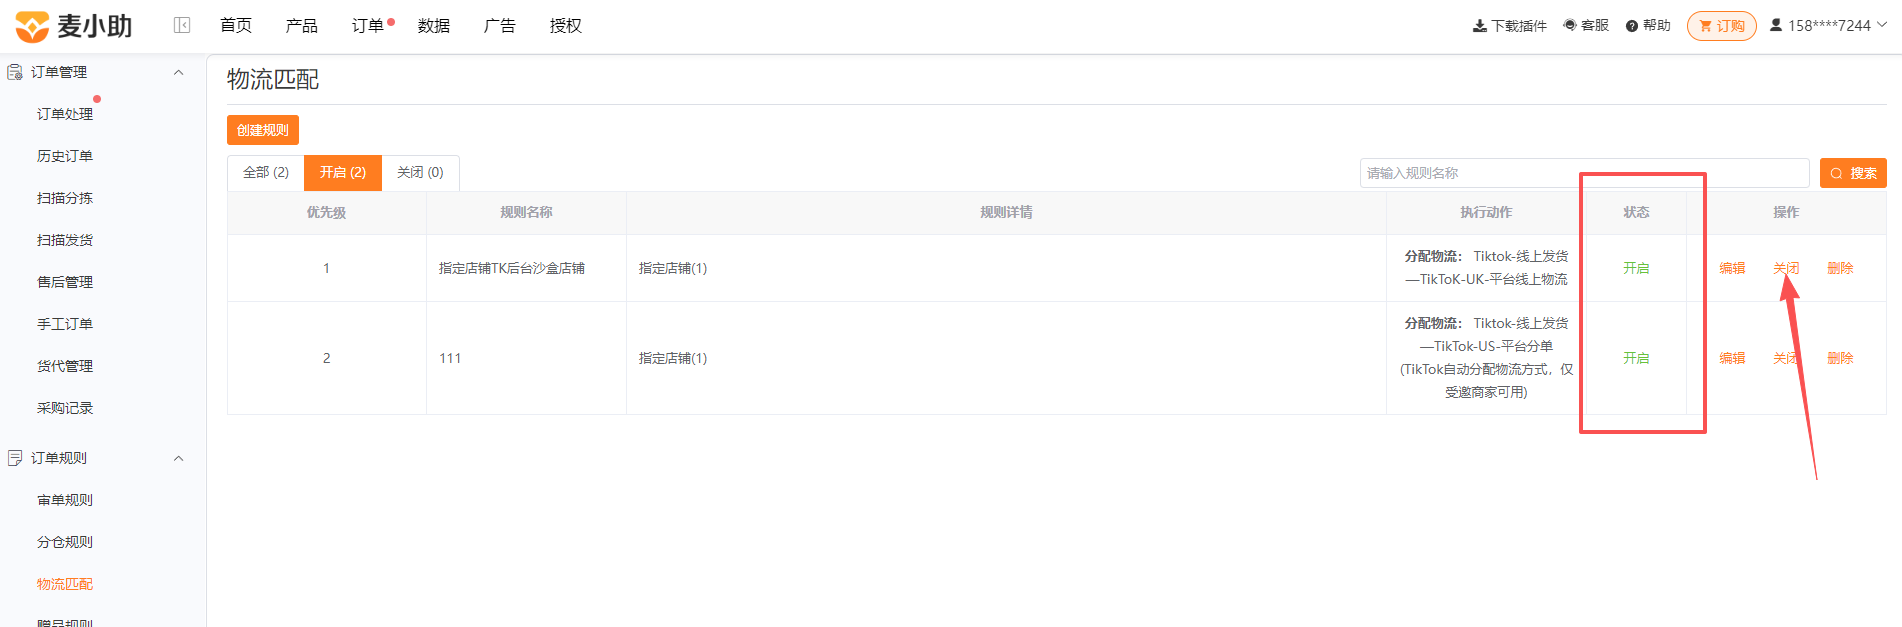This screenshot has height=627, width=1902.
Task: Disable rule 111 via 关闭 link
Action: (1786, 358)
